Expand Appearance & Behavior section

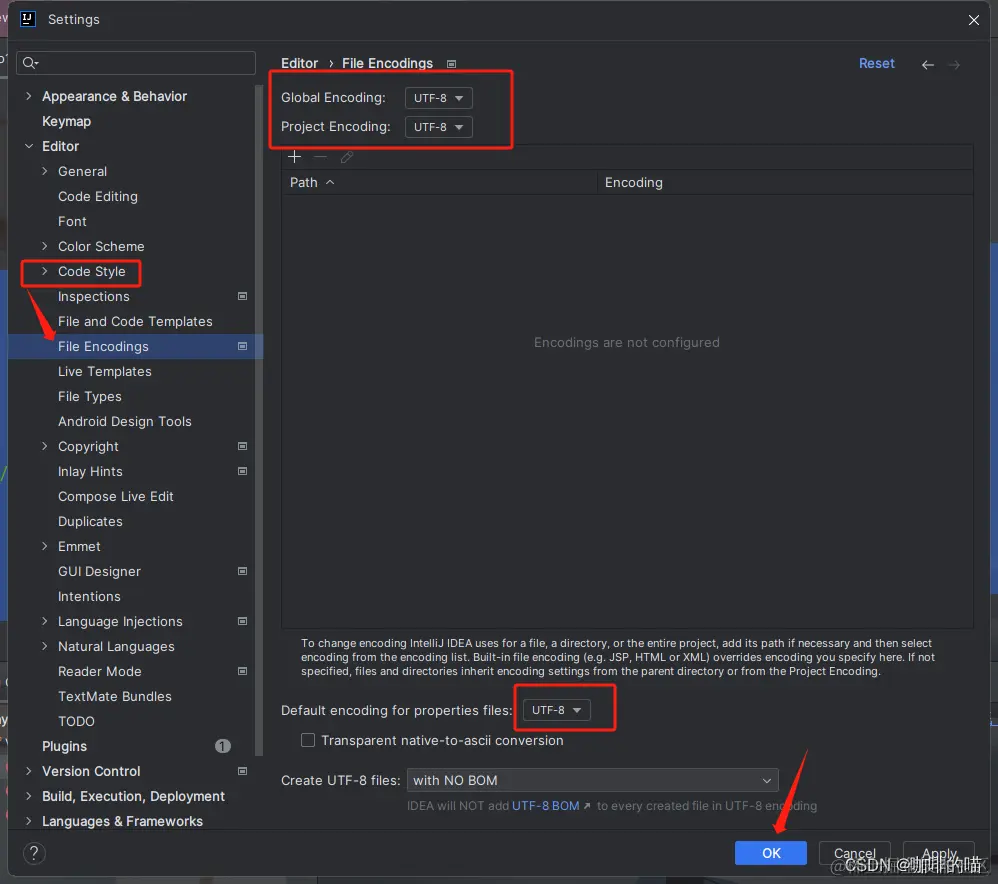point(29,96)
